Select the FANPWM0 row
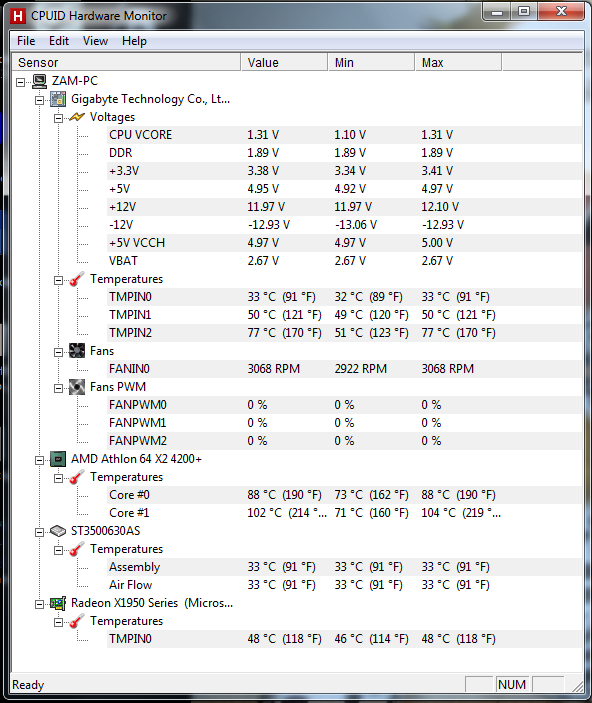 tap(344, 405)
